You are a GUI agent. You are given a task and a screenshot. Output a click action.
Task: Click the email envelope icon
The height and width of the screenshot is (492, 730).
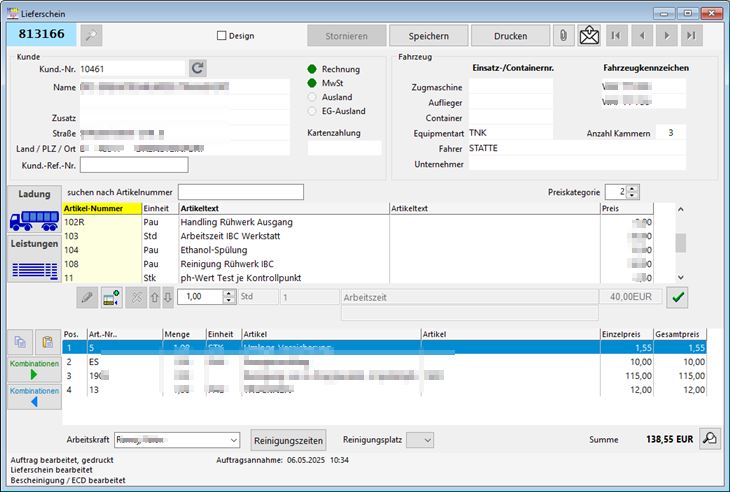[590, 36]
